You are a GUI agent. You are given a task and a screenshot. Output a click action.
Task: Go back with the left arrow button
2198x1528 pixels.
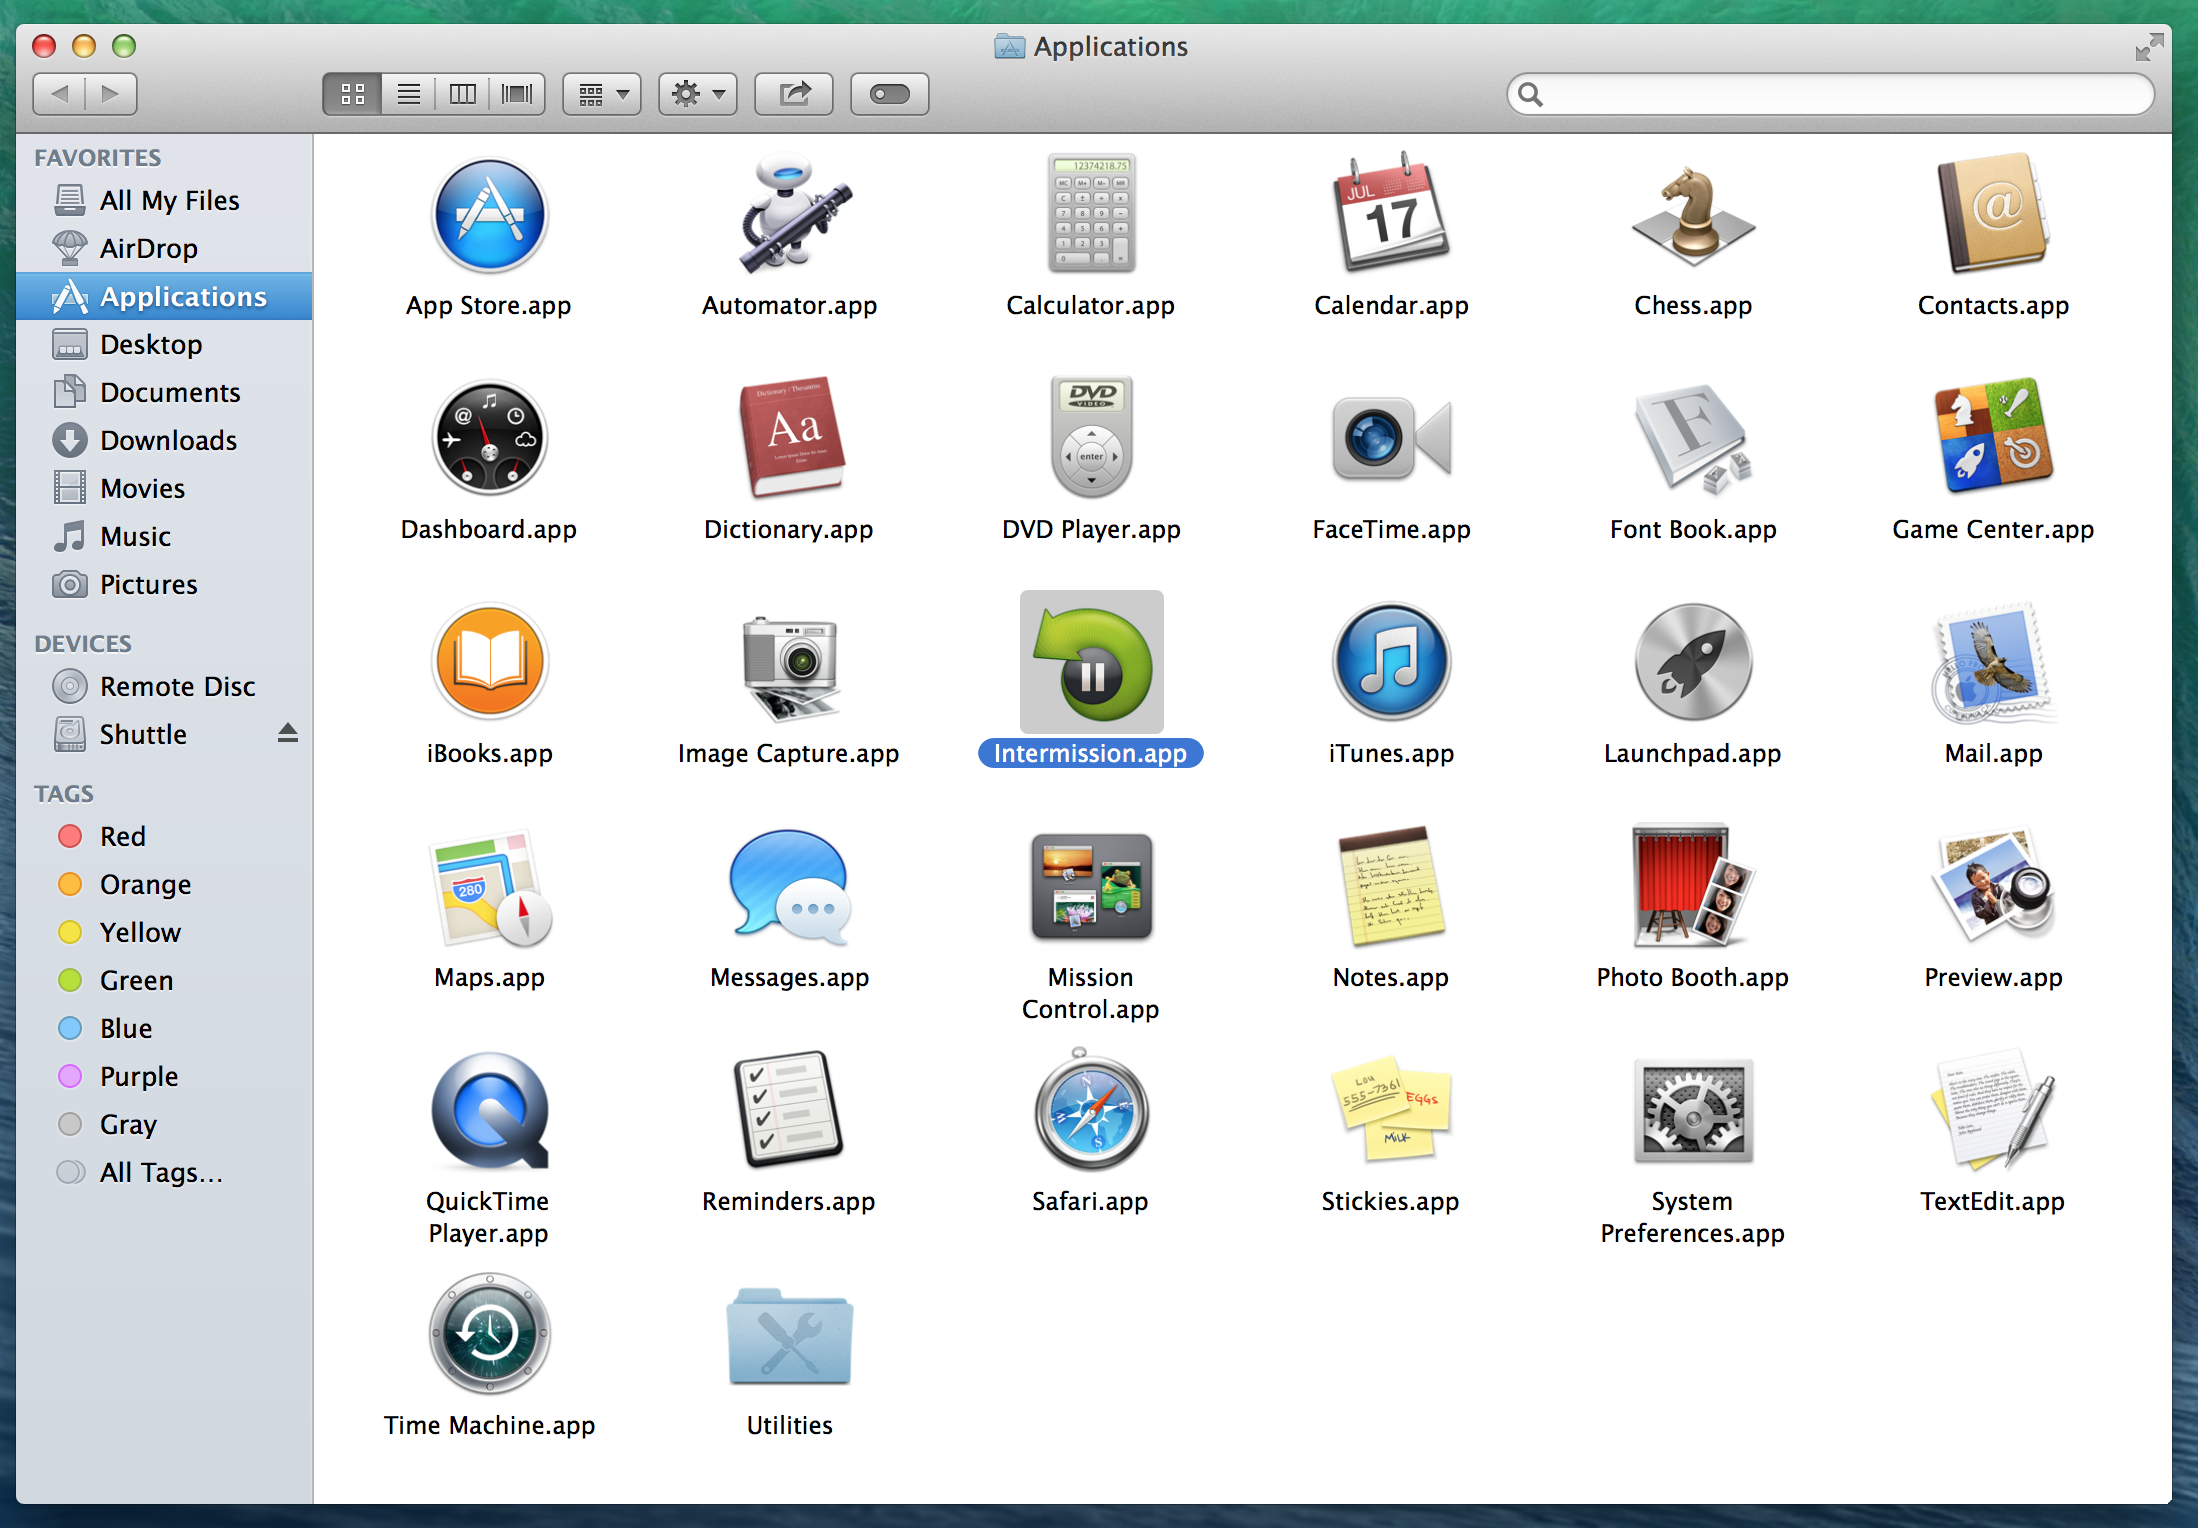[x=59, y=94]
